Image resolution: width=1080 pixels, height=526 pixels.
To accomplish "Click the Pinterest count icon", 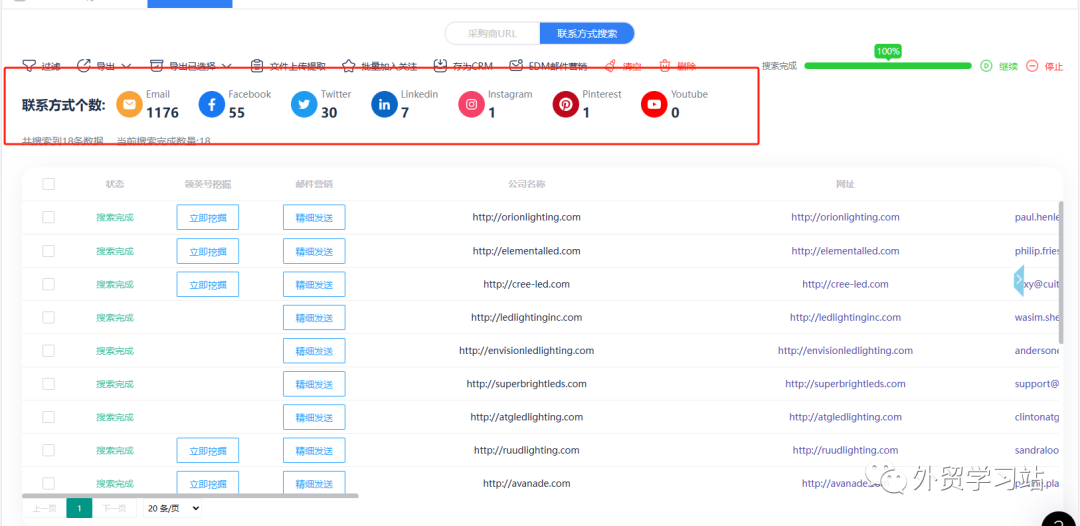I will (x=565, y=105).
